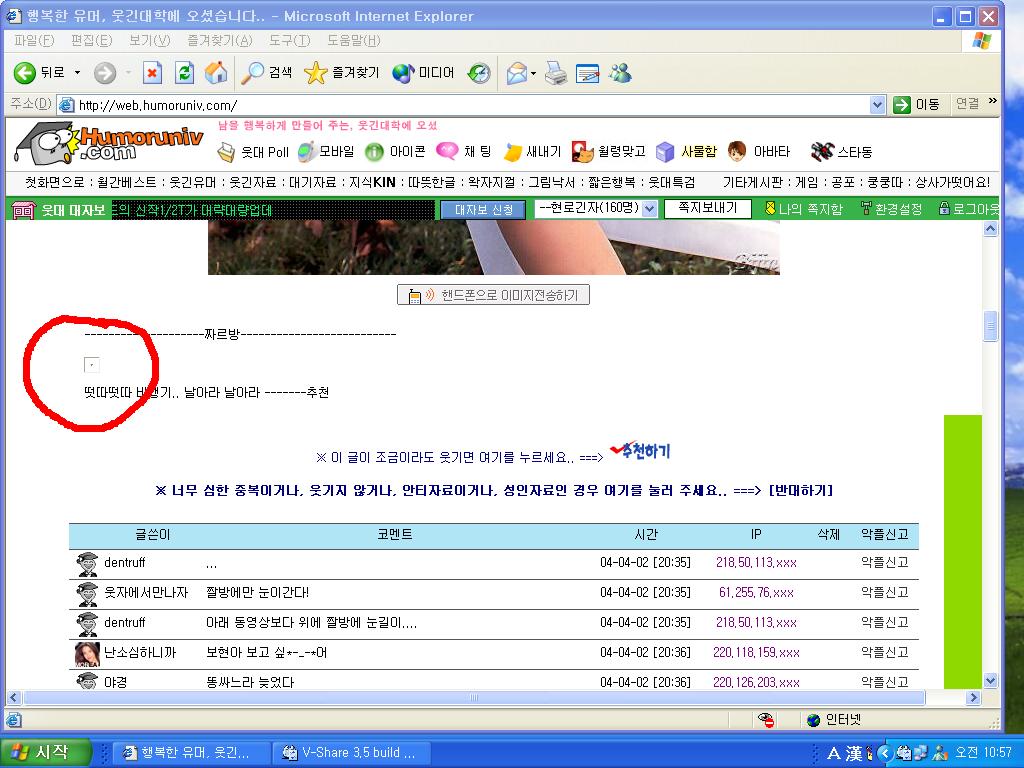
Task: Open the 웃대 Poll icon link
Action: [254, 152]
